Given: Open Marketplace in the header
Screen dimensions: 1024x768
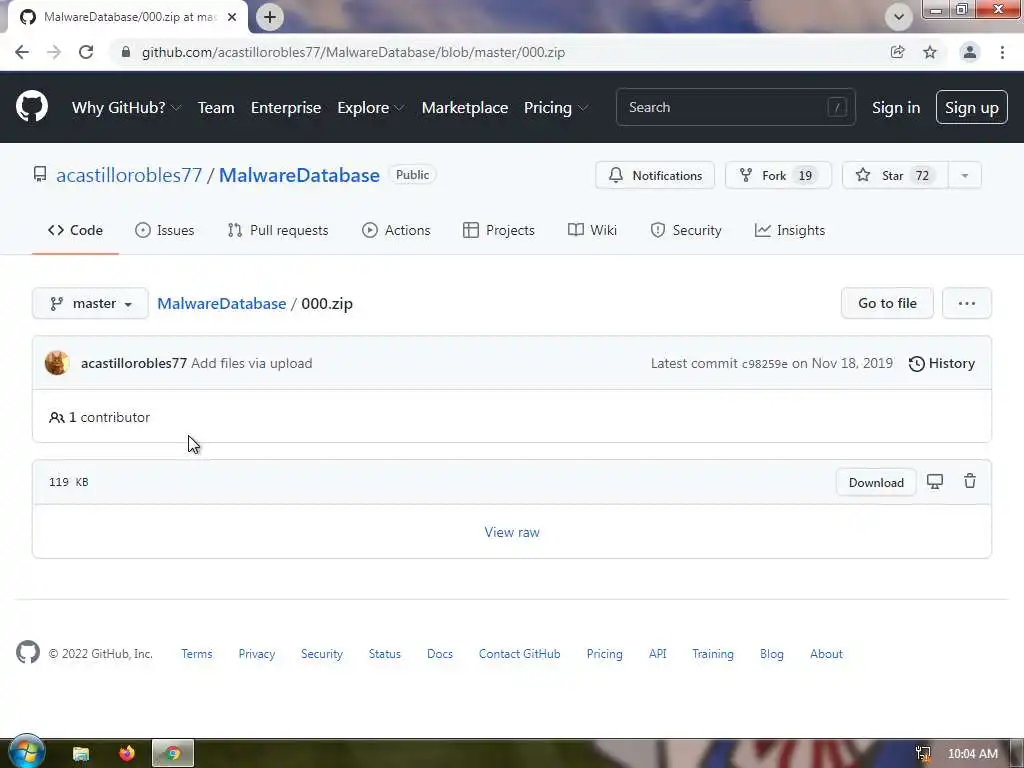Looking at the screenshot, I should tap(465, 107).
